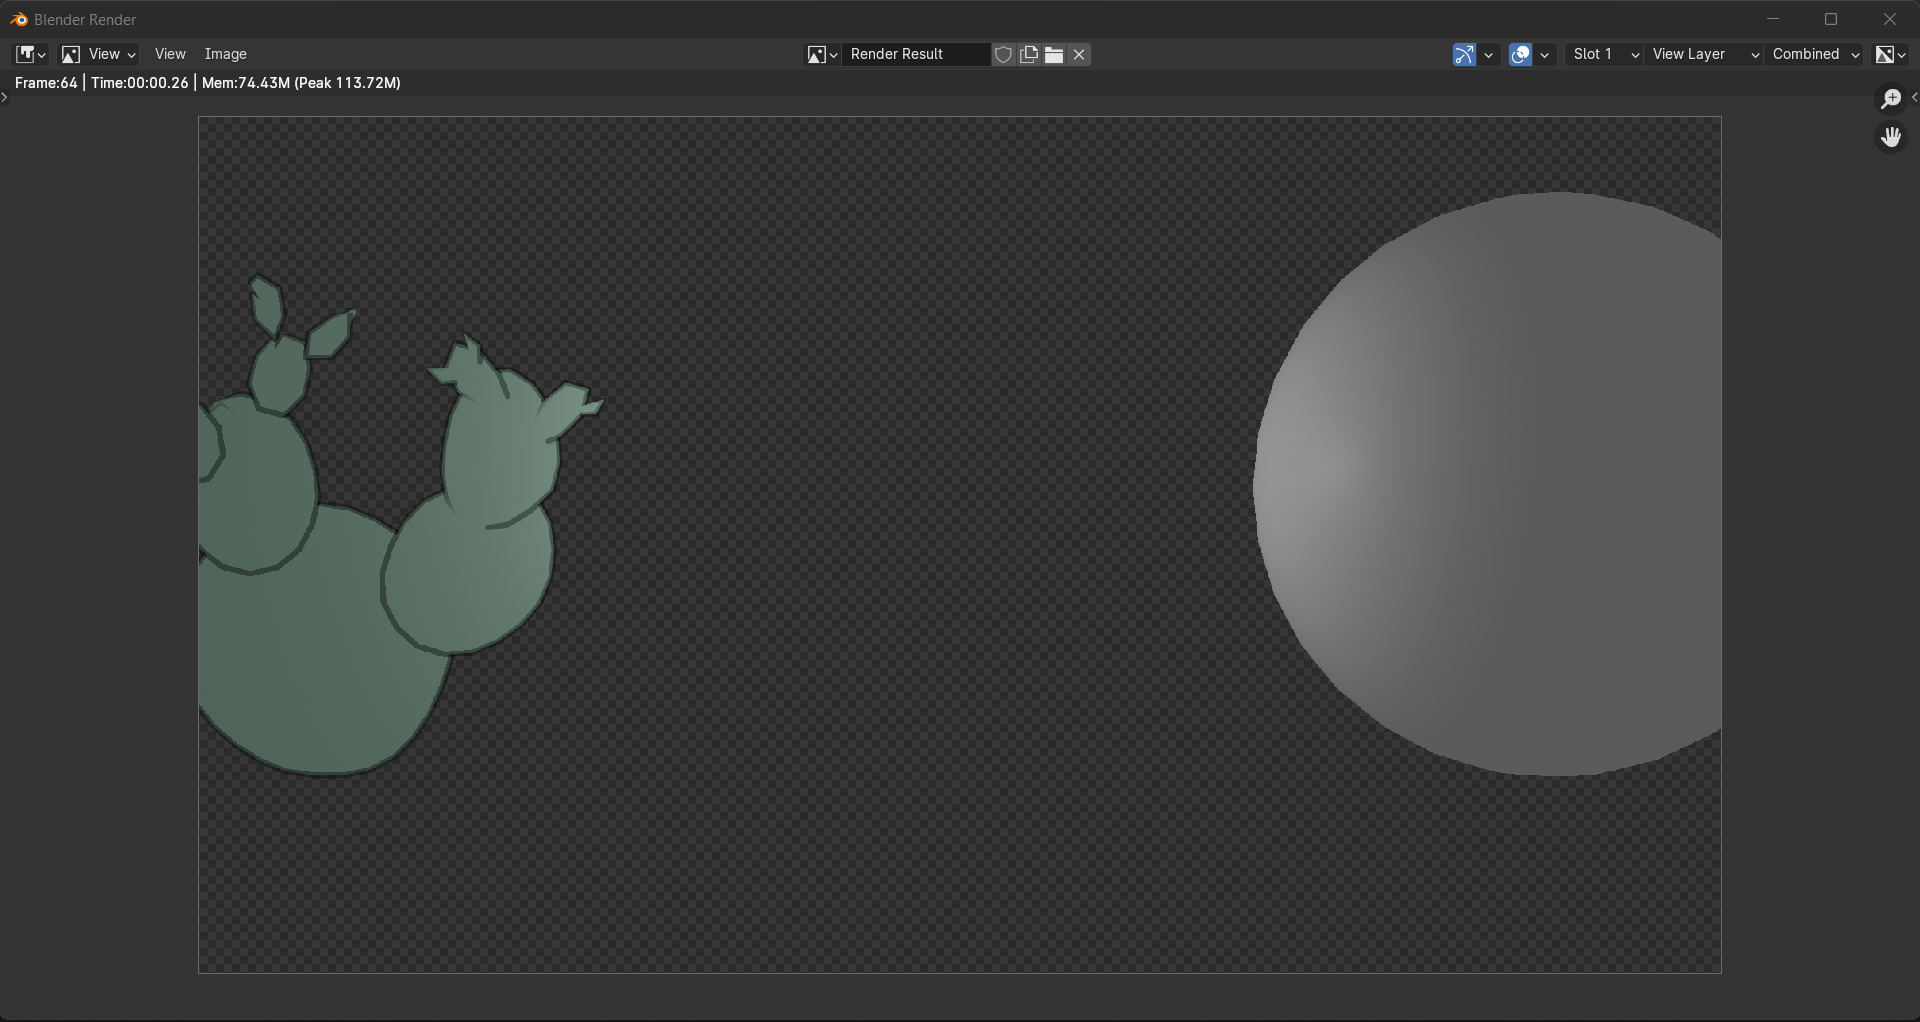The image size is (1920, 1022).
Task: Click the new image icon
Action: pyautogui.click(x=1029, y=54)
